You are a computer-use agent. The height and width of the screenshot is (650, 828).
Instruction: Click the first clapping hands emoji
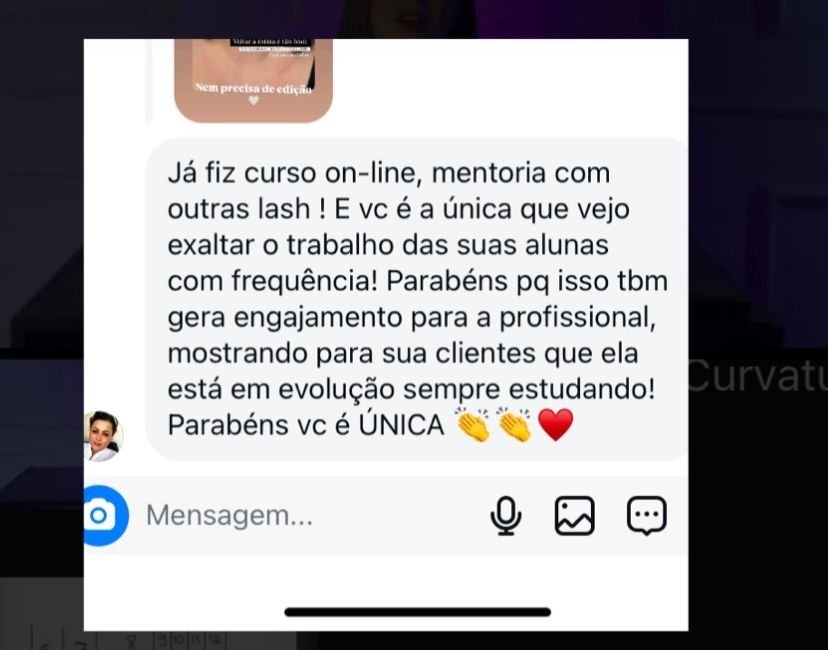(473, 425)
